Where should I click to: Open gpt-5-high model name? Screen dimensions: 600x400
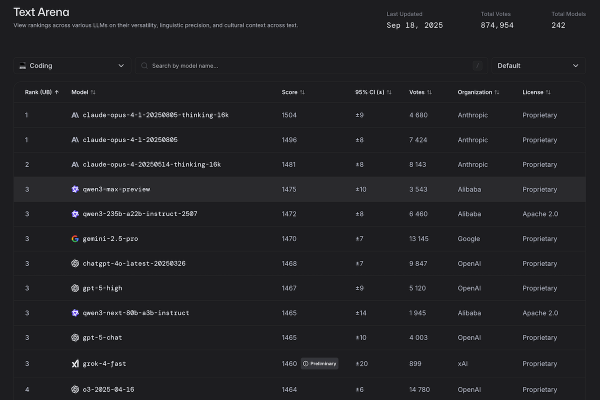pos(103,288)
